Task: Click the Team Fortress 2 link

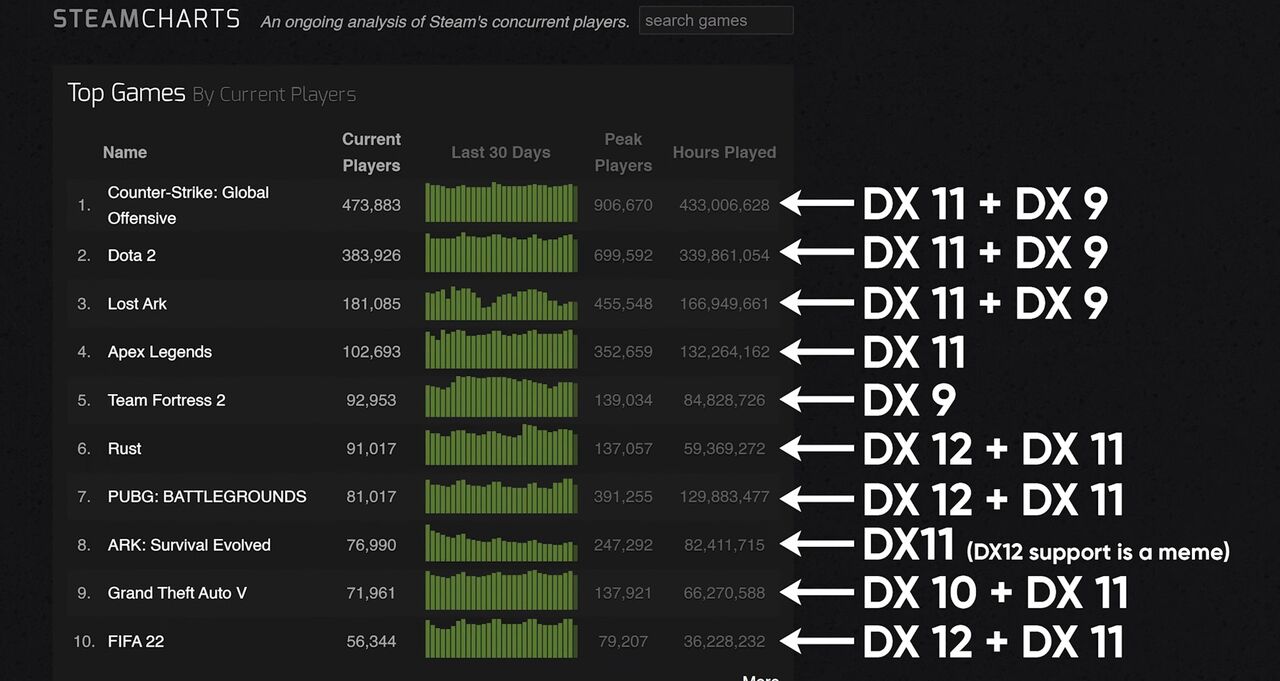Action: pos(166,400)
